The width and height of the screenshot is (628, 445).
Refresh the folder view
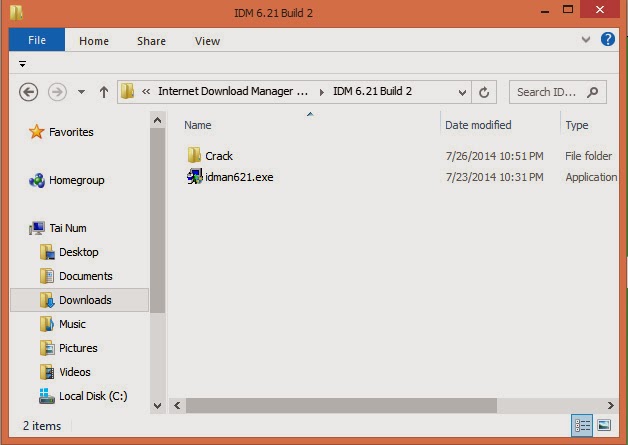pos(484,92)
